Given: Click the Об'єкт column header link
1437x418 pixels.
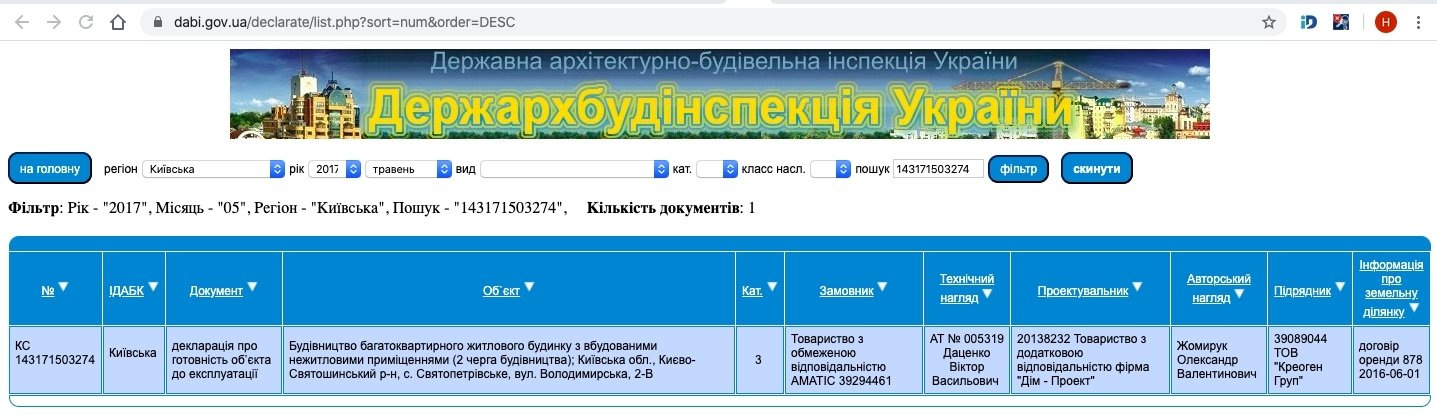Looking at the screenshot, I should [x=501, y=291].
